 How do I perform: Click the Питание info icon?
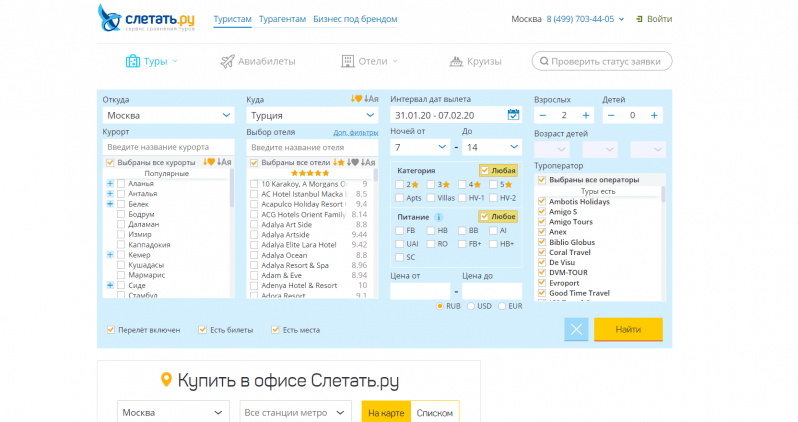(438, 217)
